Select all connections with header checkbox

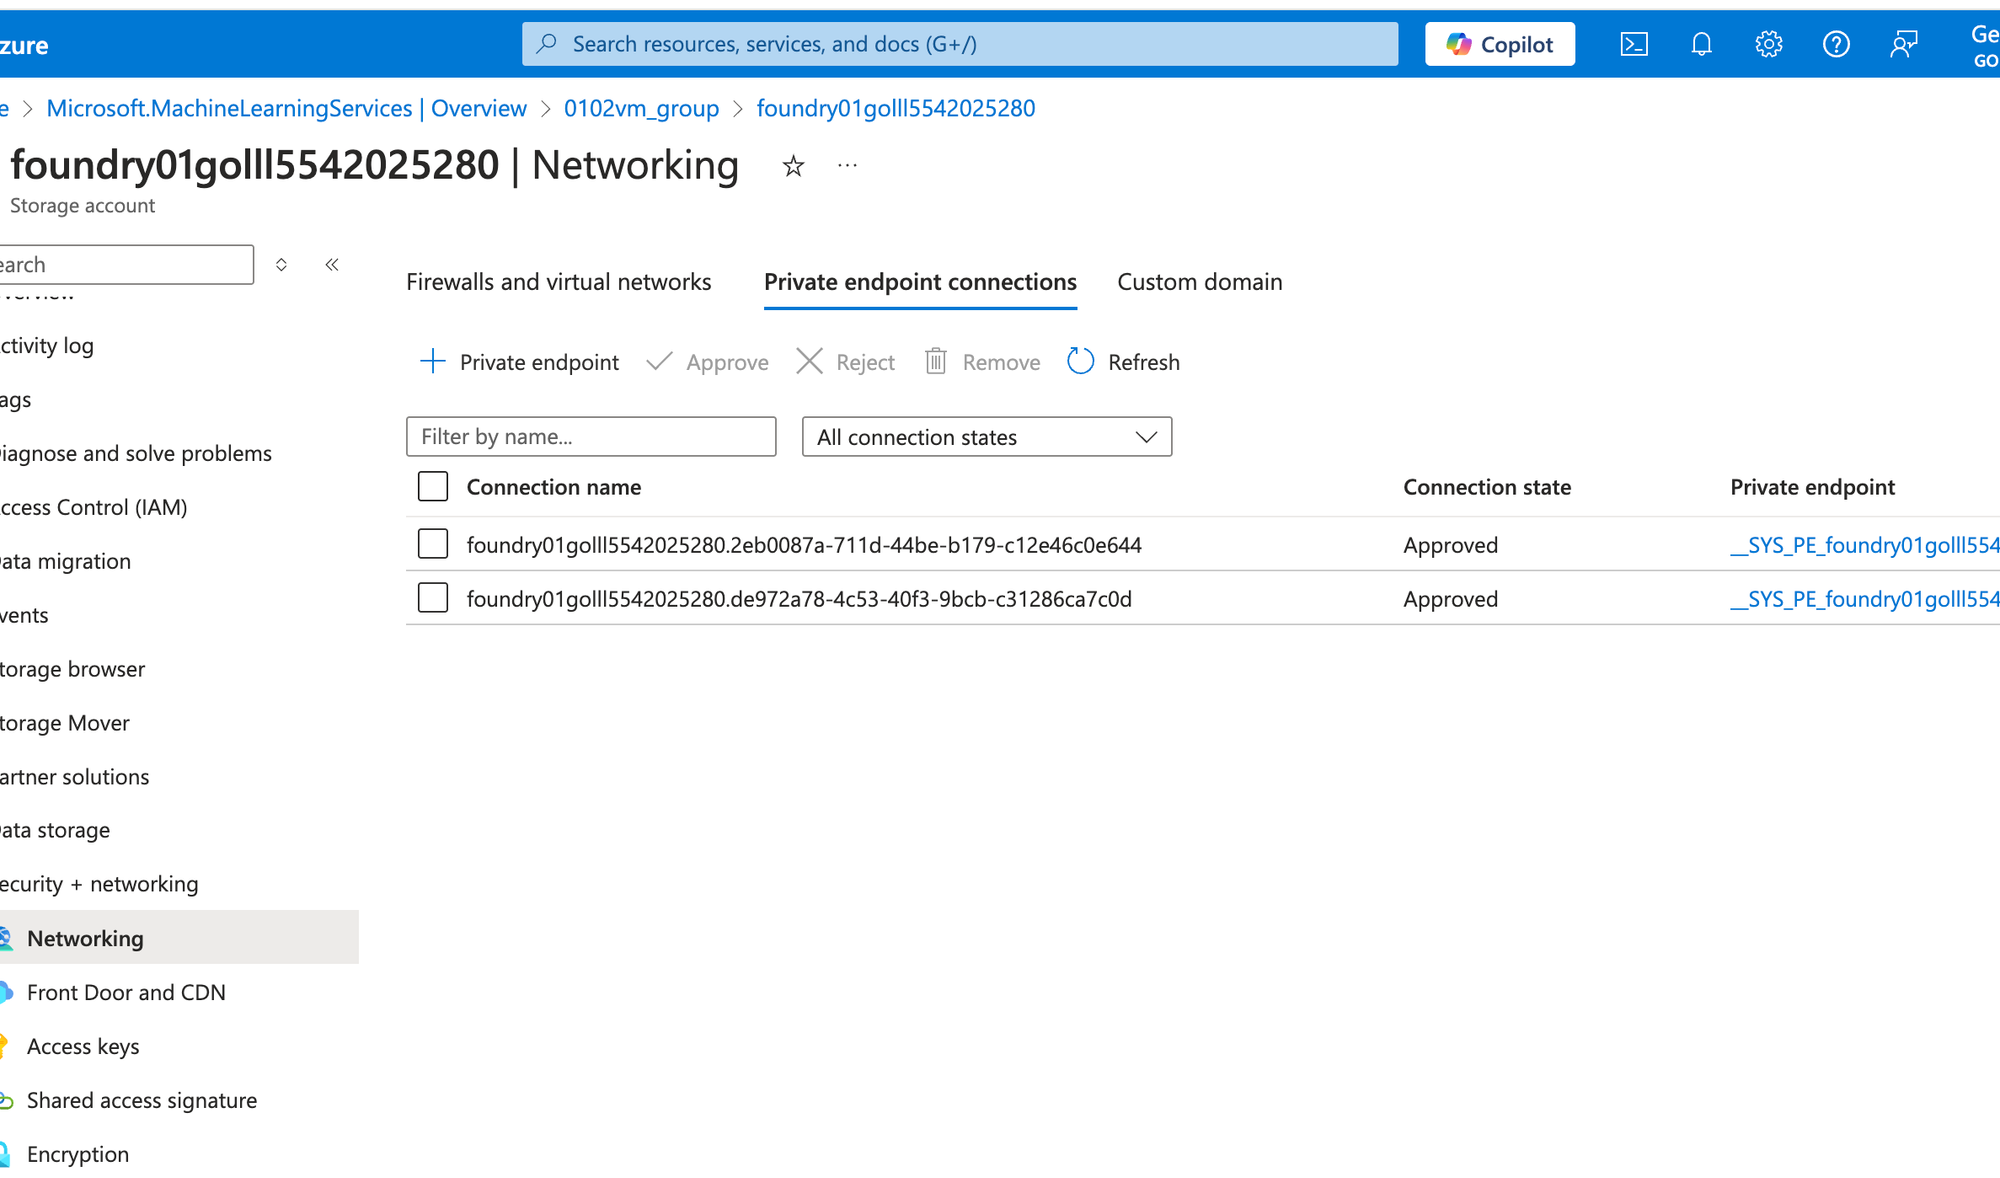pos(433,487)
